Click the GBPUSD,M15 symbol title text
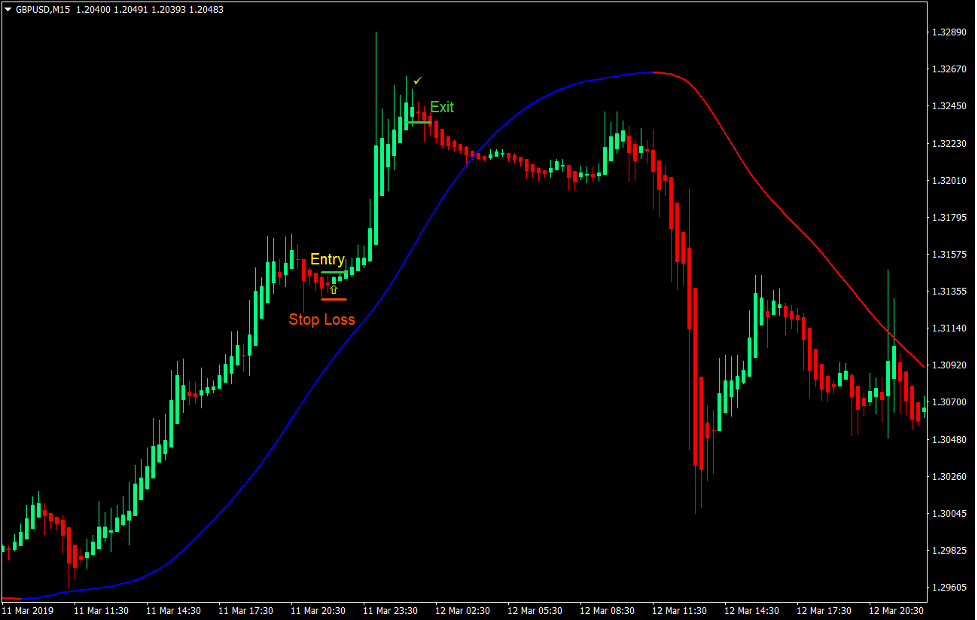This screenshot has width=977, height=620. point(43,9)
